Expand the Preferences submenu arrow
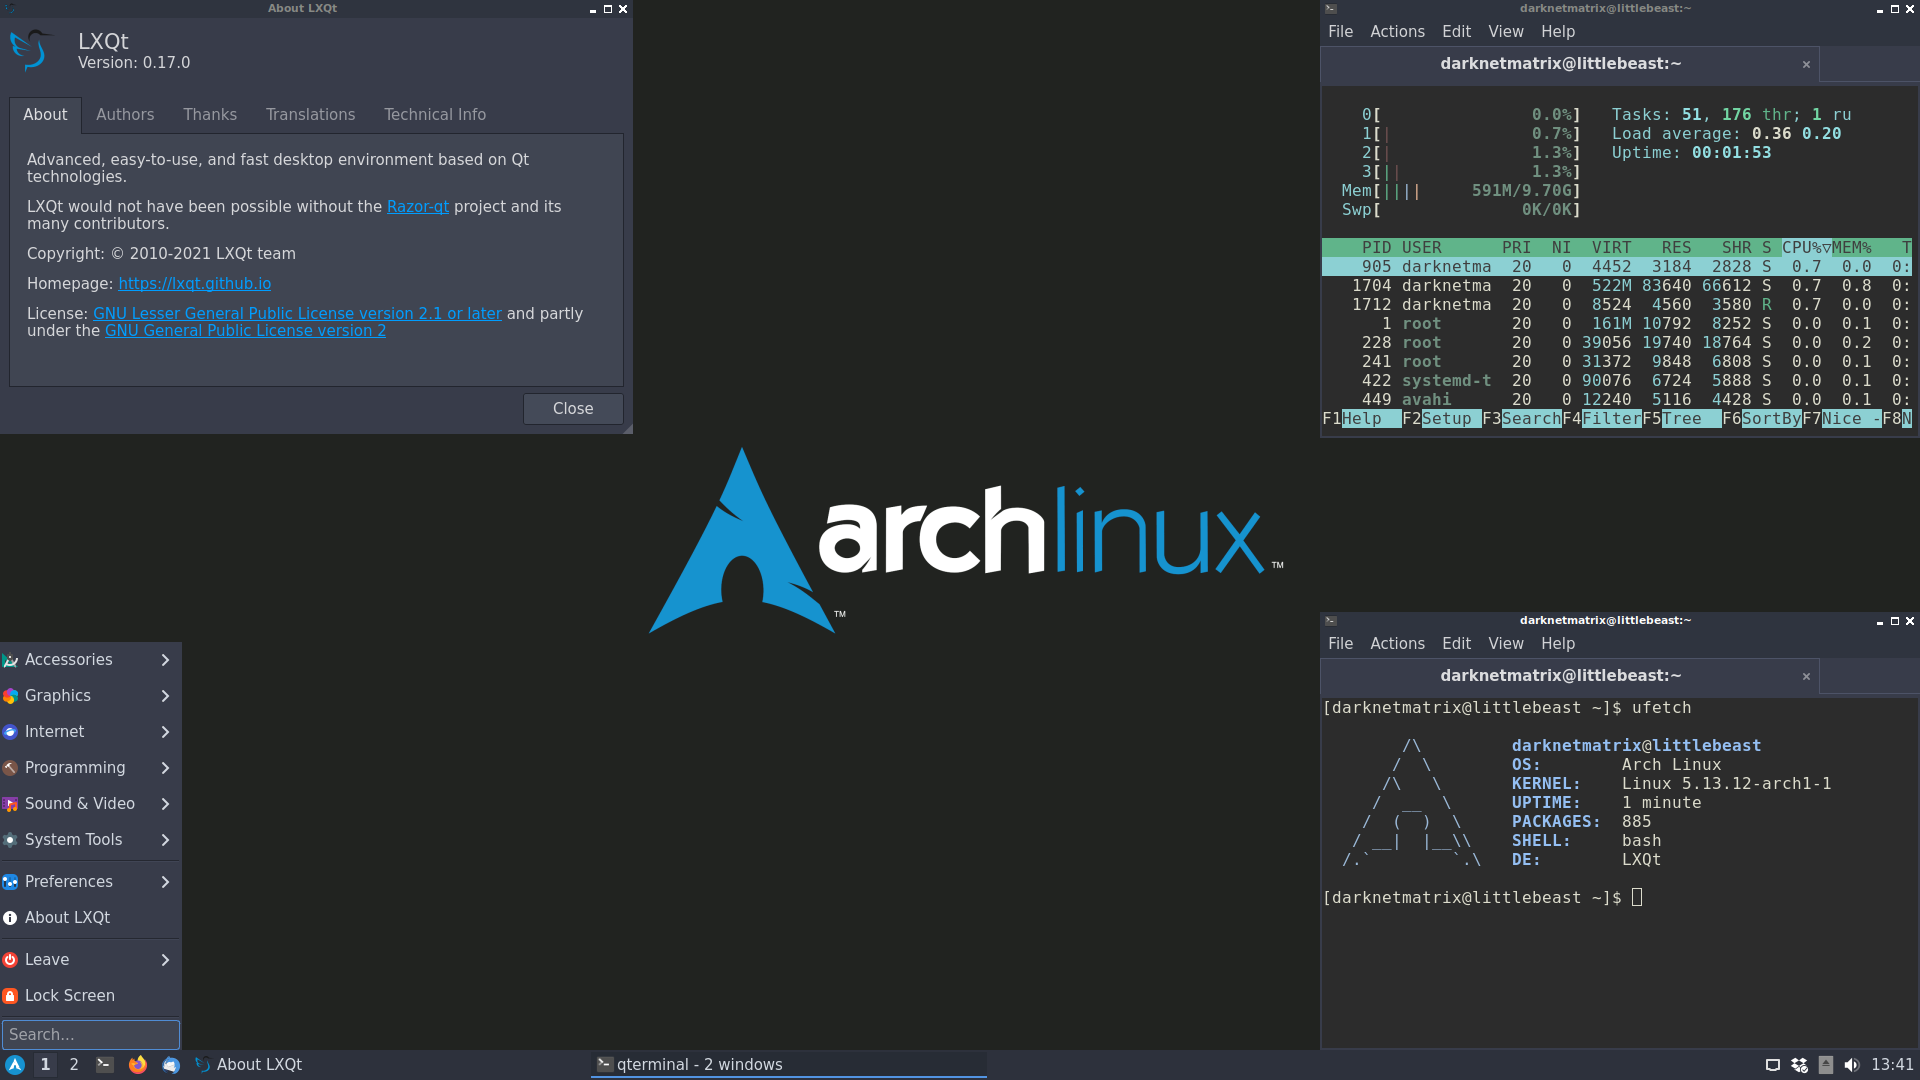1920x1080 pixels. [x=166, y=882]
